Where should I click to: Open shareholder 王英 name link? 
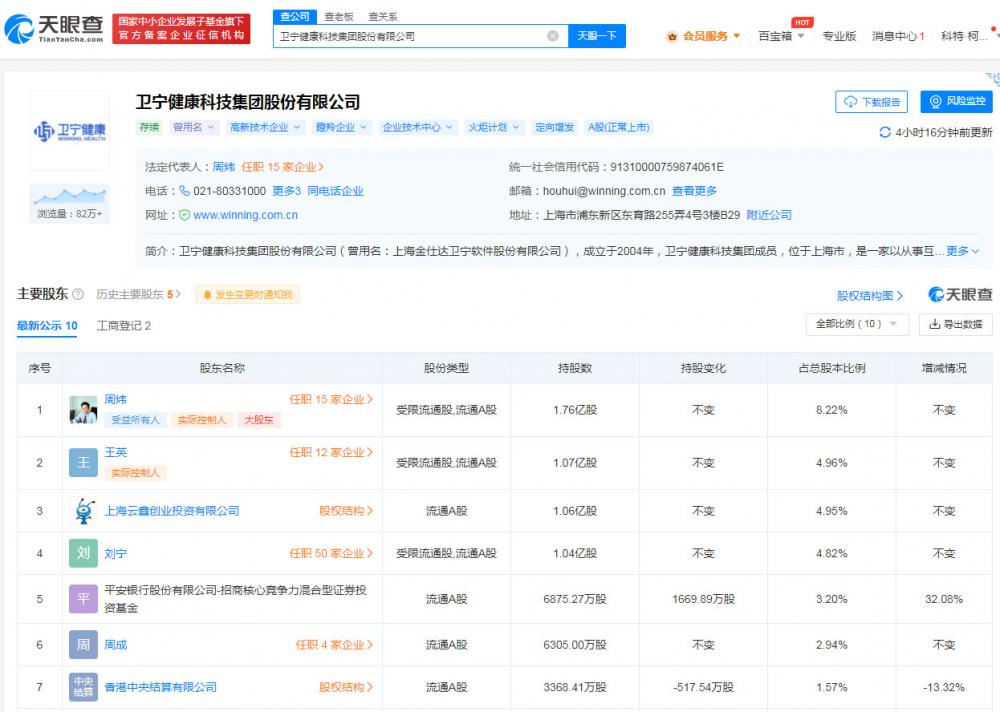[116, 452]
